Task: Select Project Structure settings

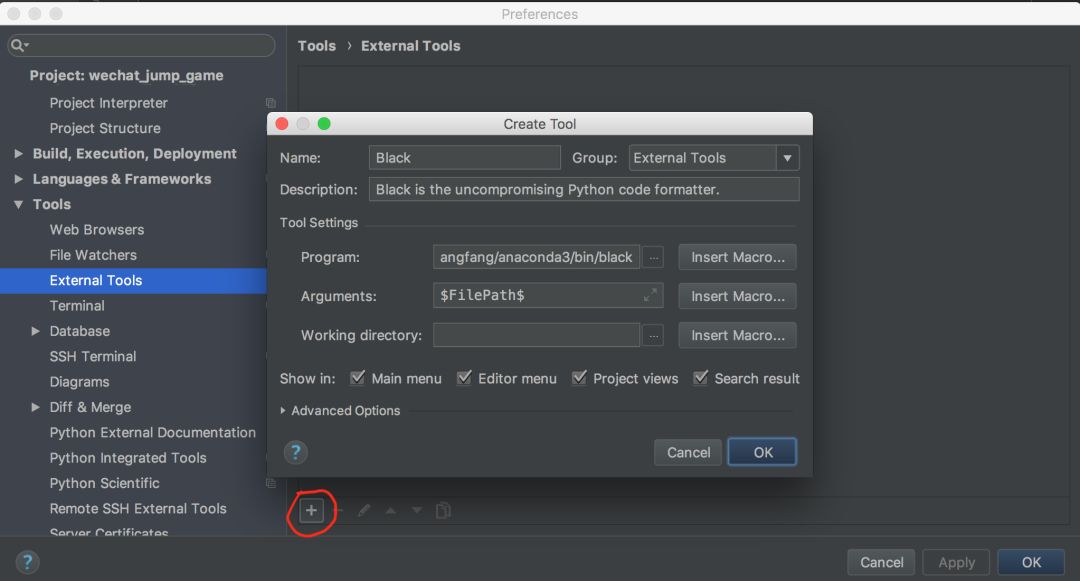Action: pyautogui.click(x=105, y=128)
